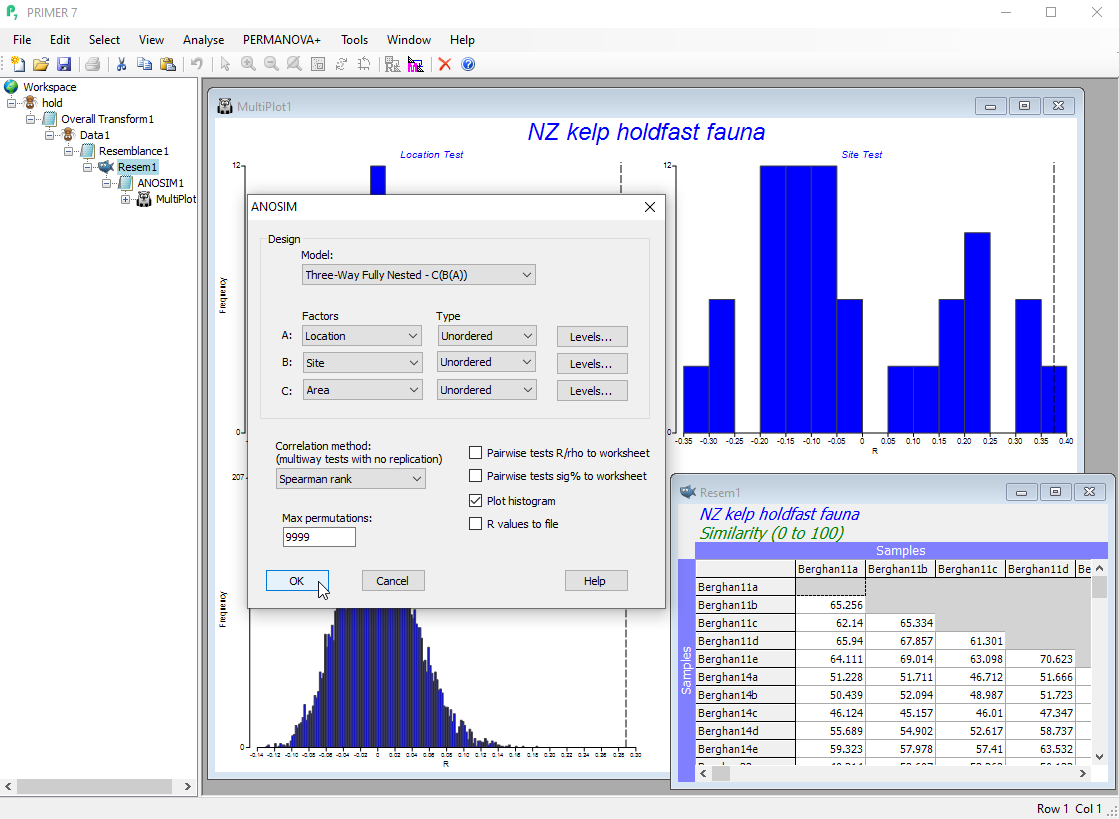
Task: Click the Open file folder icon
Action: pyautogui.click(x=41, y=64)
